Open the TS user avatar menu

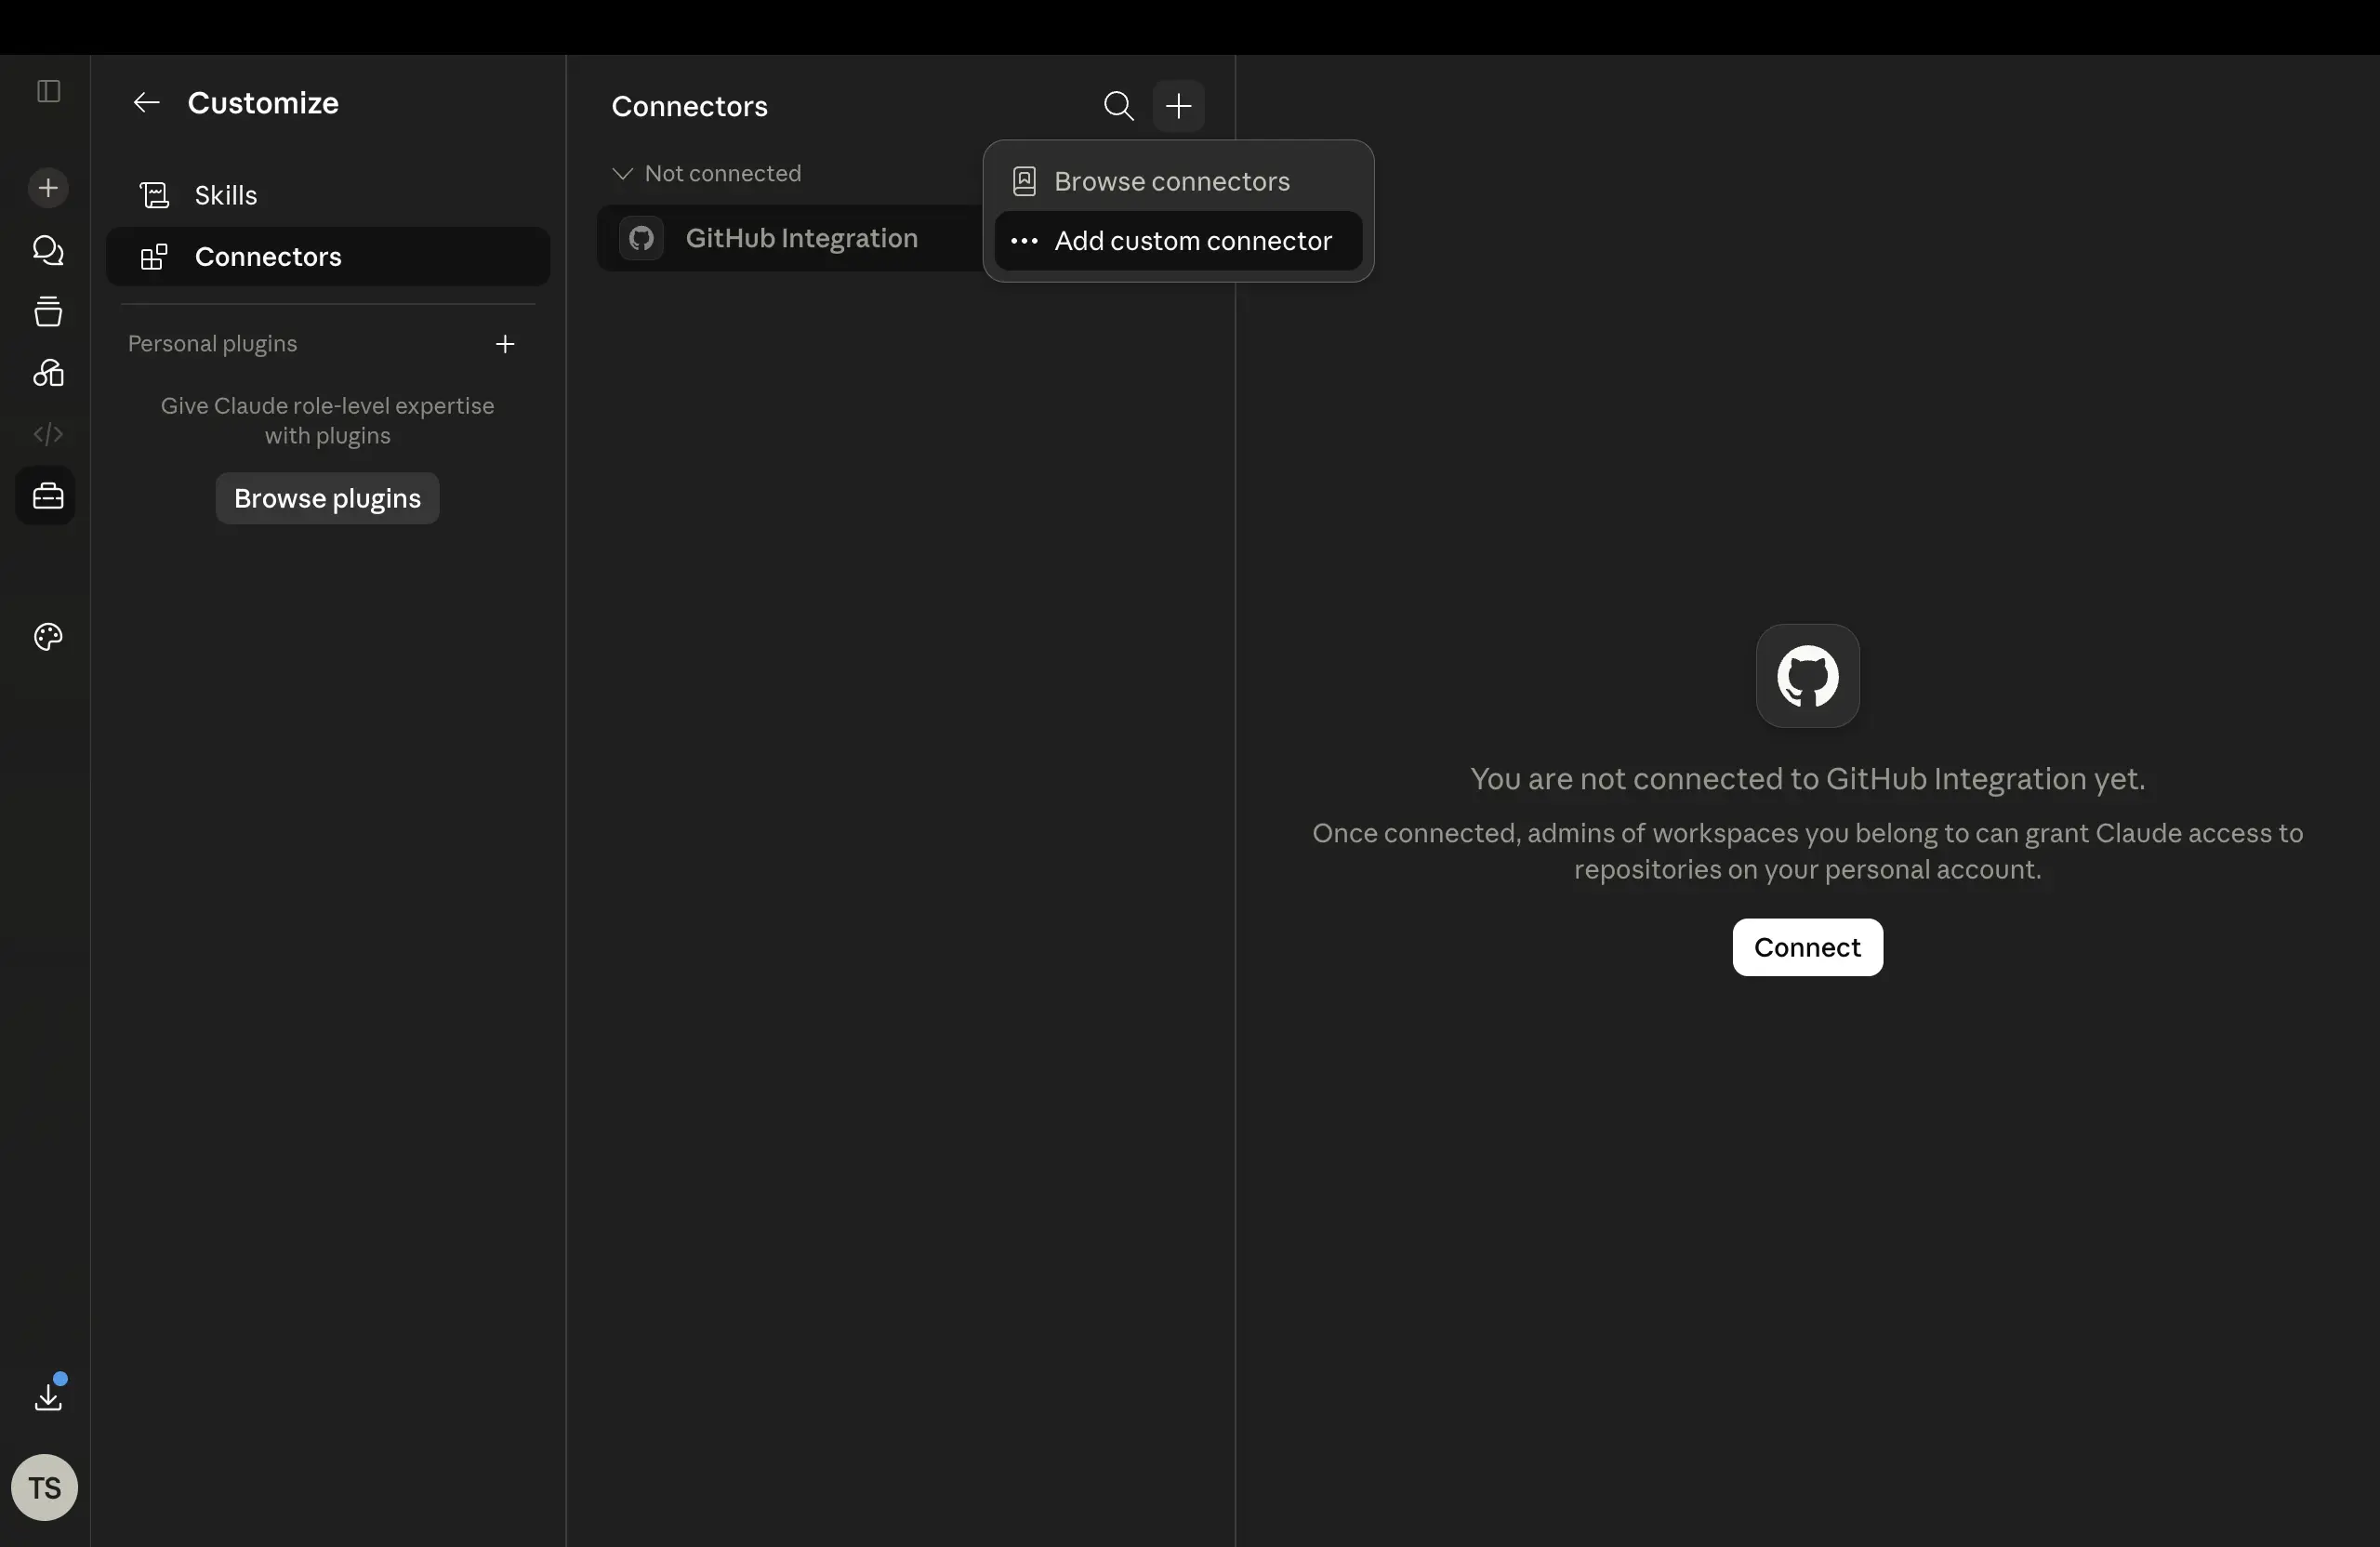[44, 1488]
